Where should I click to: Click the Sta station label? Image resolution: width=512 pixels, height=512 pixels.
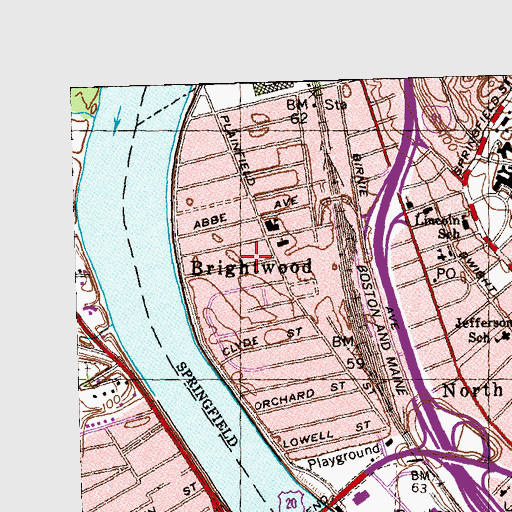(336, 105)
